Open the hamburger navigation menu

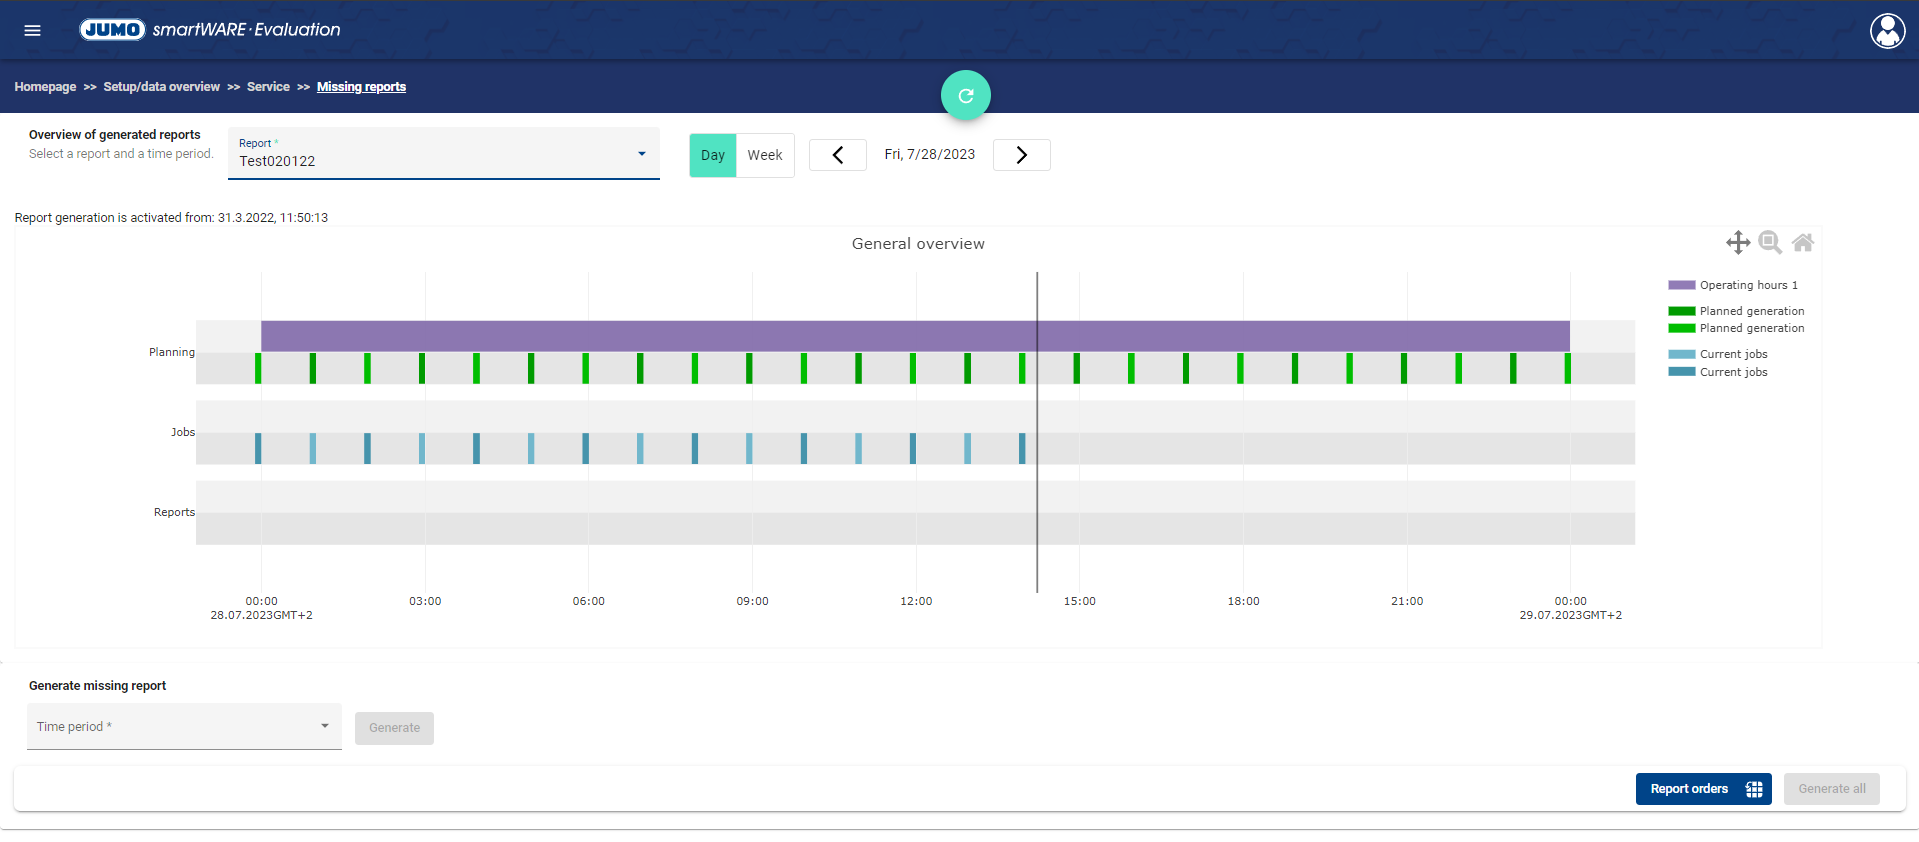point(32,30)
